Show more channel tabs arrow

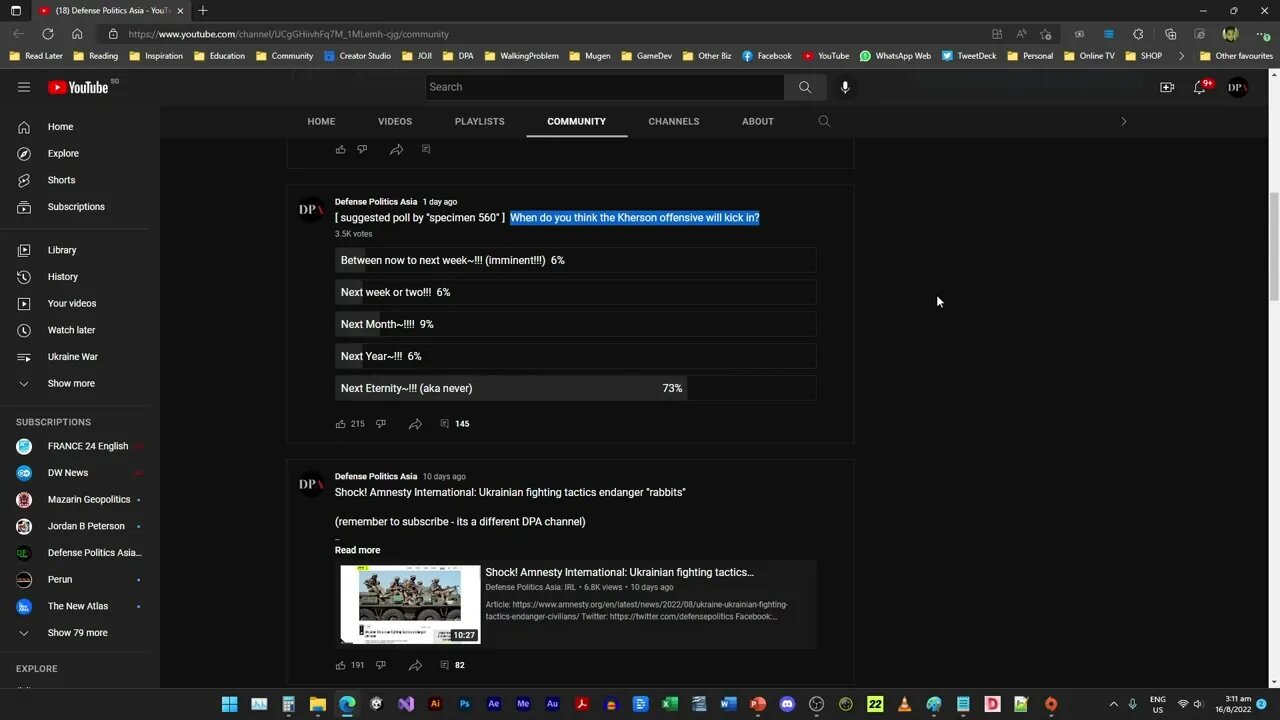click(x=1123, y=121)
